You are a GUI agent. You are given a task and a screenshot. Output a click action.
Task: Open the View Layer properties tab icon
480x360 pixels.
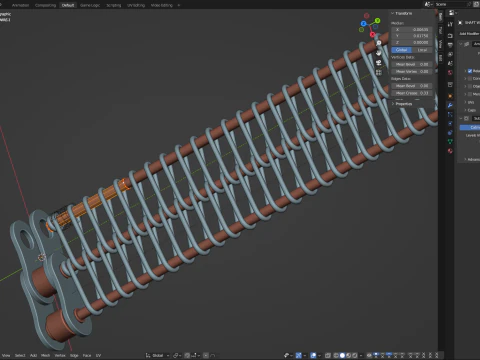point(450,54)
